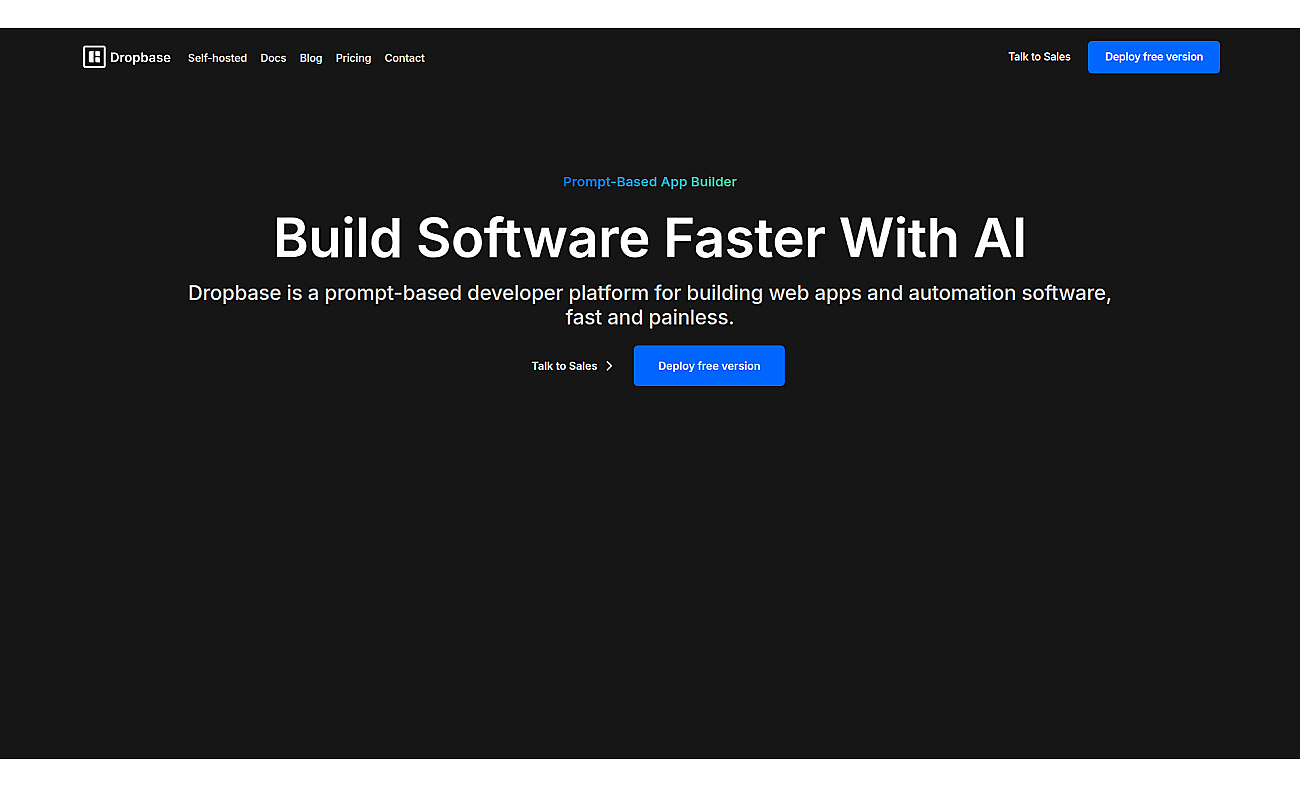Click Deploy free version button in navbar
Image resolution: width=1300 pixels, height=788 pixels.
pyautogui.click(x=1154, y=57)
